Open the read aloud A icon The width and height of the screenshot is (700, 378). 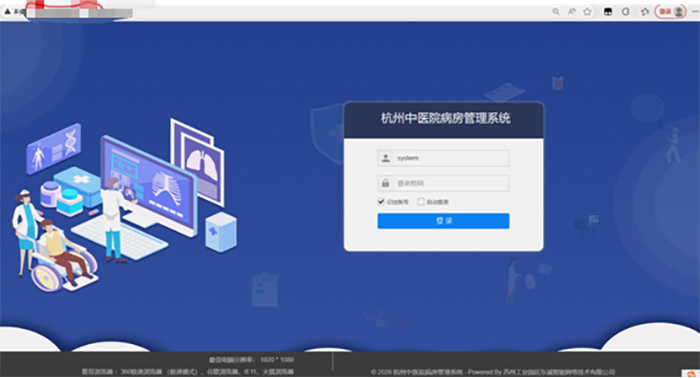[571, 12]
